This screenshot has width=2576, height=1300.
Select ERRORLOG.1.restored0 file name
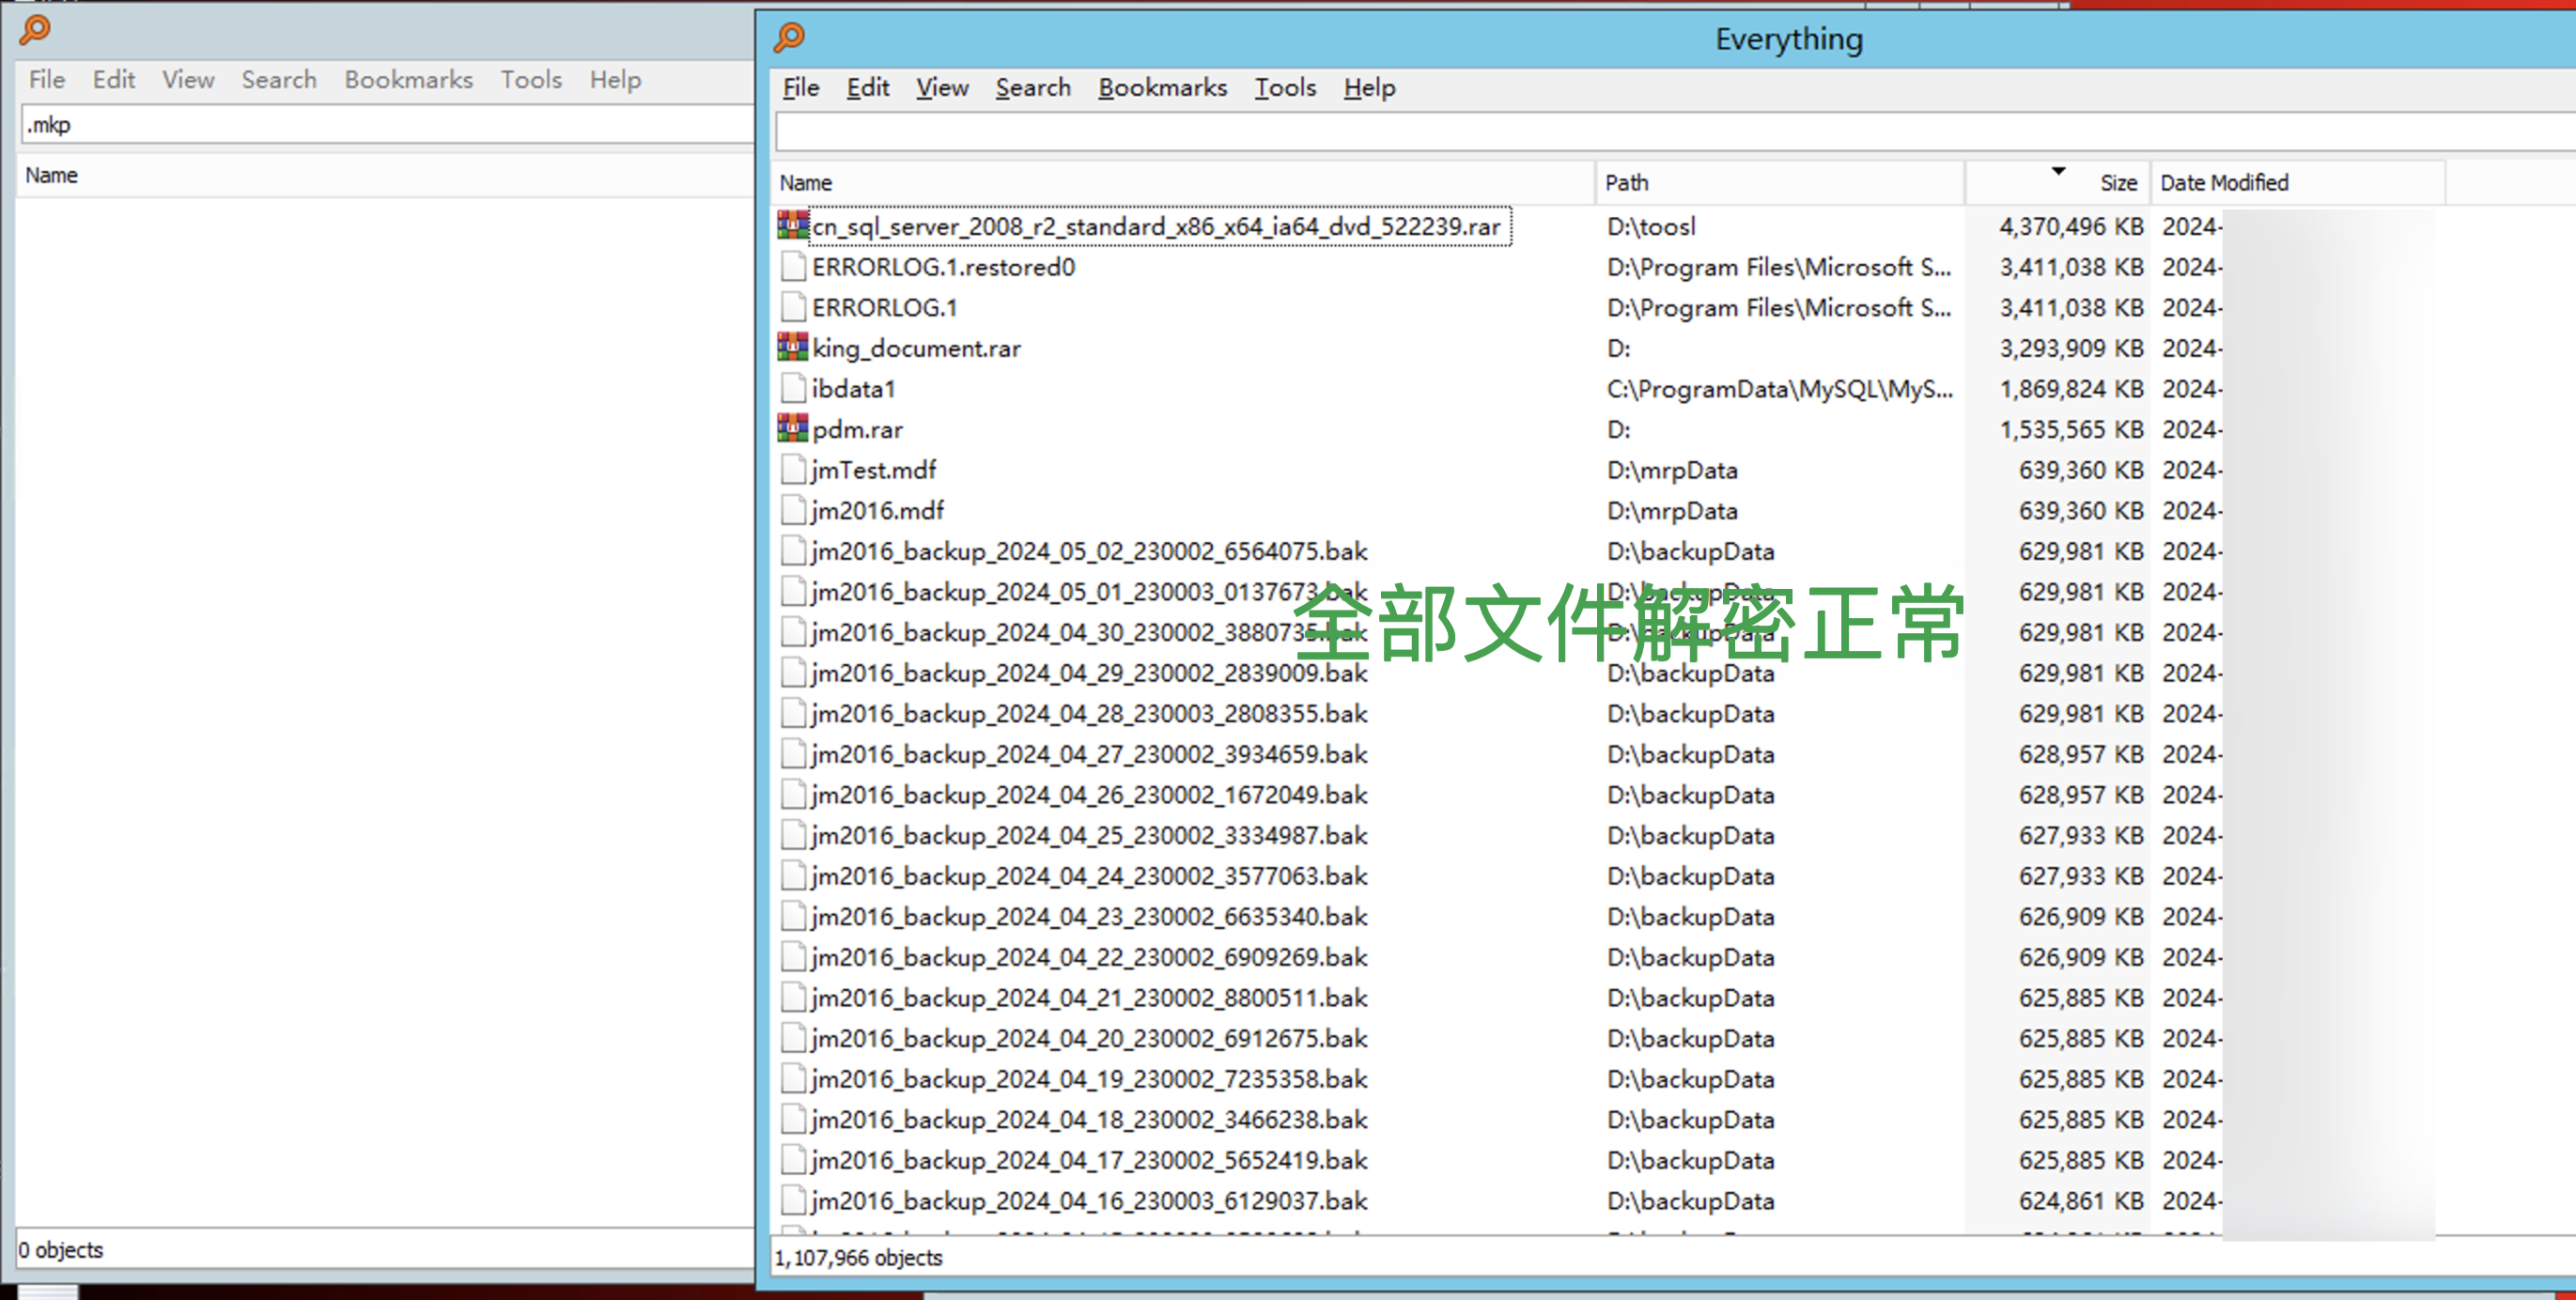(943, 267)
